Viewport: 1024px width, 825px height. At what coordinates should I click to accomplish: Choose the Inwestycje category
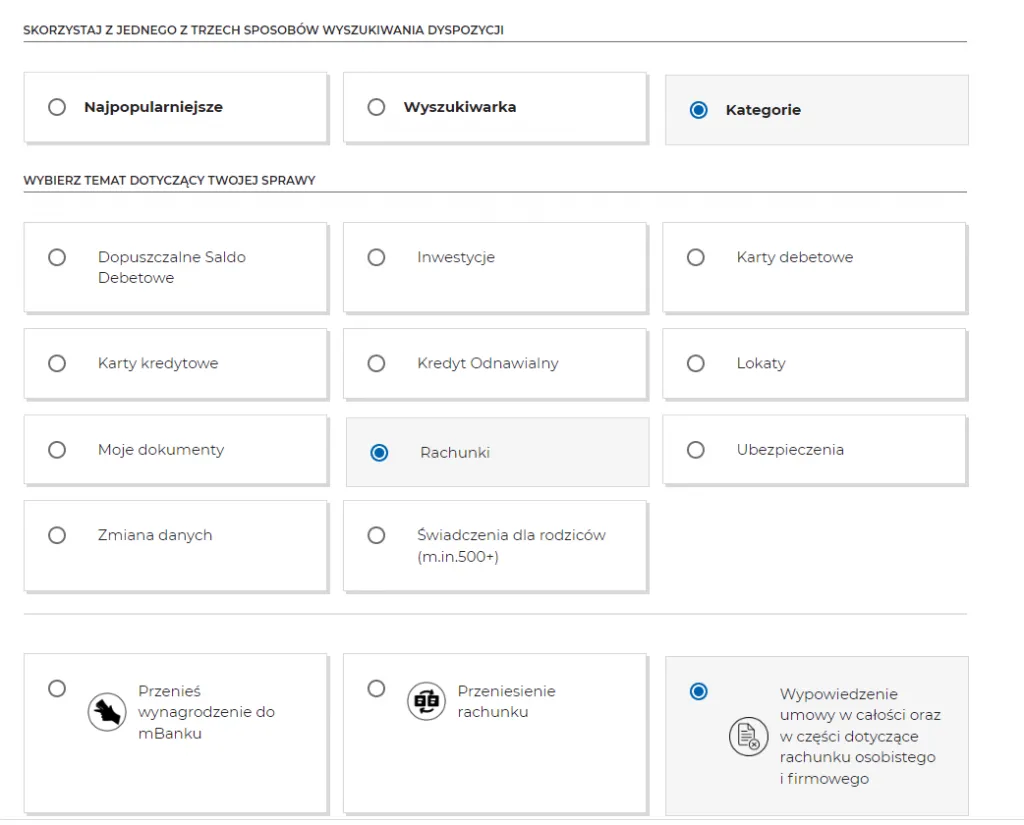pyautogui.click(x=376, y=257)
